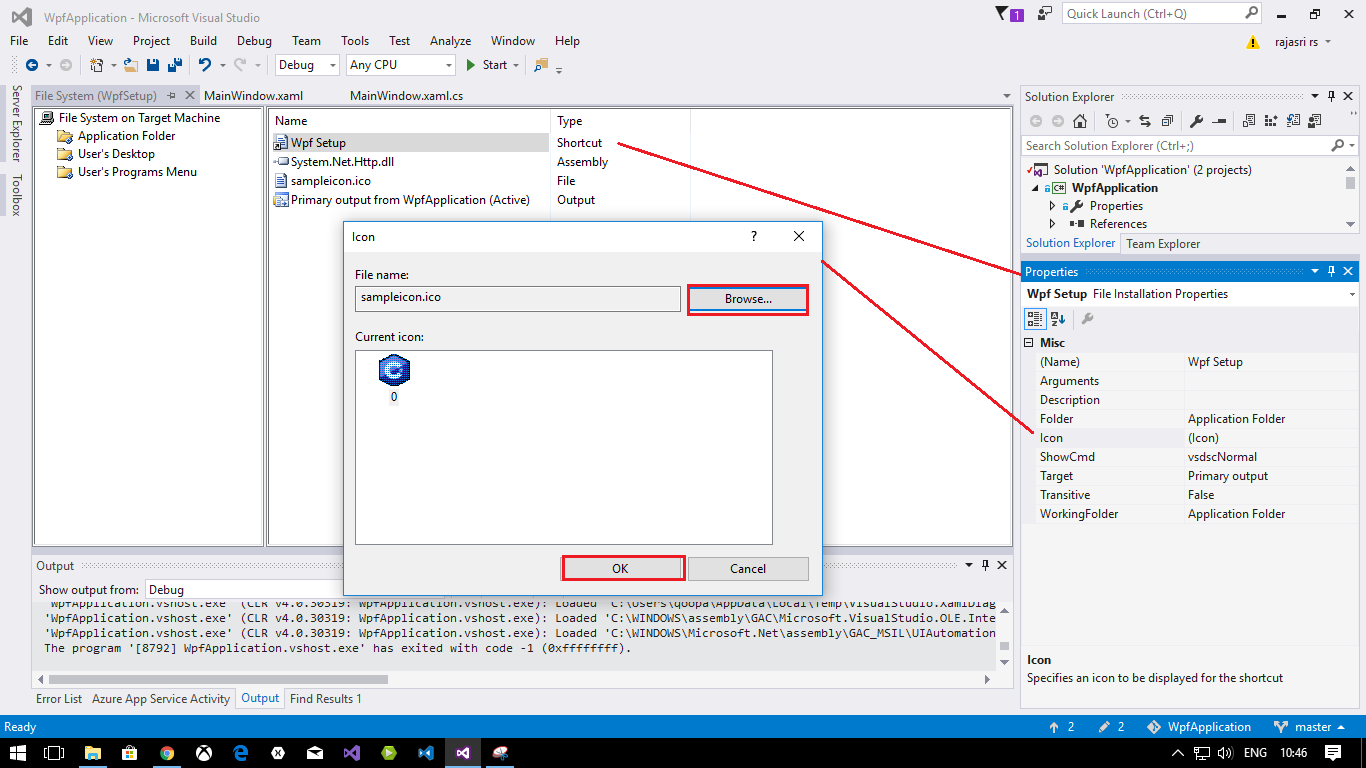Click the Sync with Active Document icon
This screenshot has width=1366, height=768.
[x=1144, y=121]
